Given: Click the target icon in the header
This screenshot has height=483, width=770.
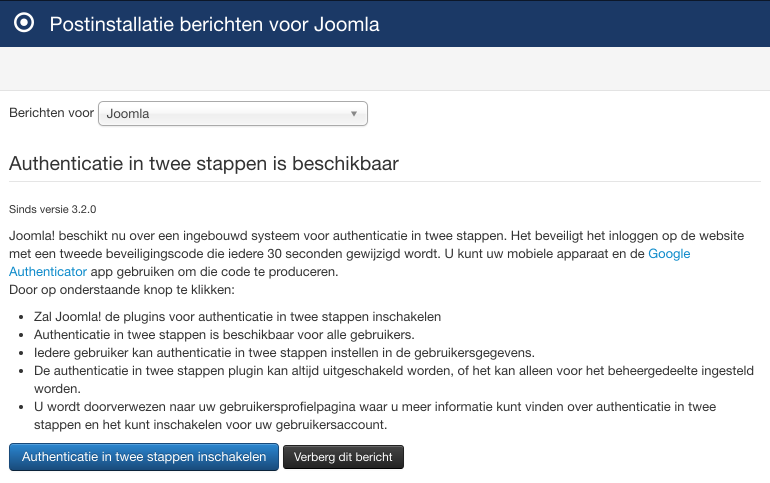Looking at the screenshot, I should coord(24,23).
